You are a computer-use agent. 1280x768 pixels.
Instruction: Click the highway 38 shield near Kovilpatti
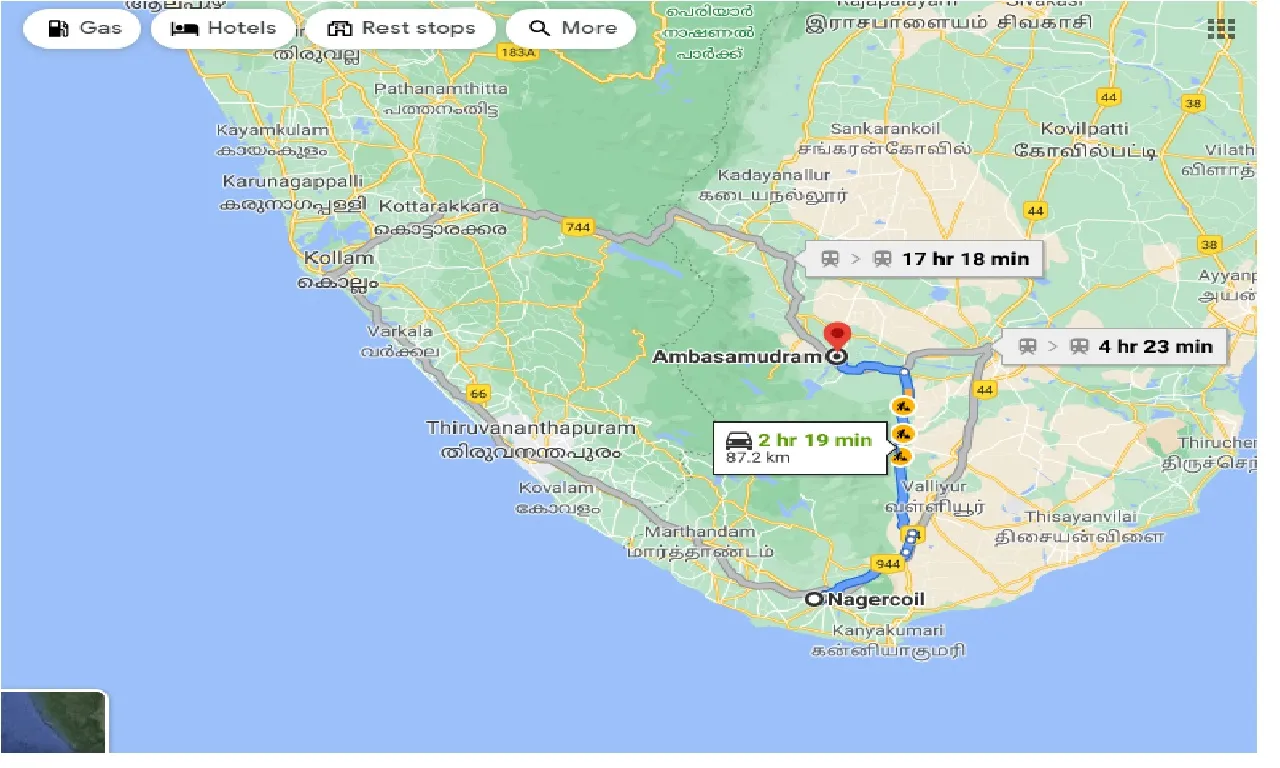[x=1192, y=102]
